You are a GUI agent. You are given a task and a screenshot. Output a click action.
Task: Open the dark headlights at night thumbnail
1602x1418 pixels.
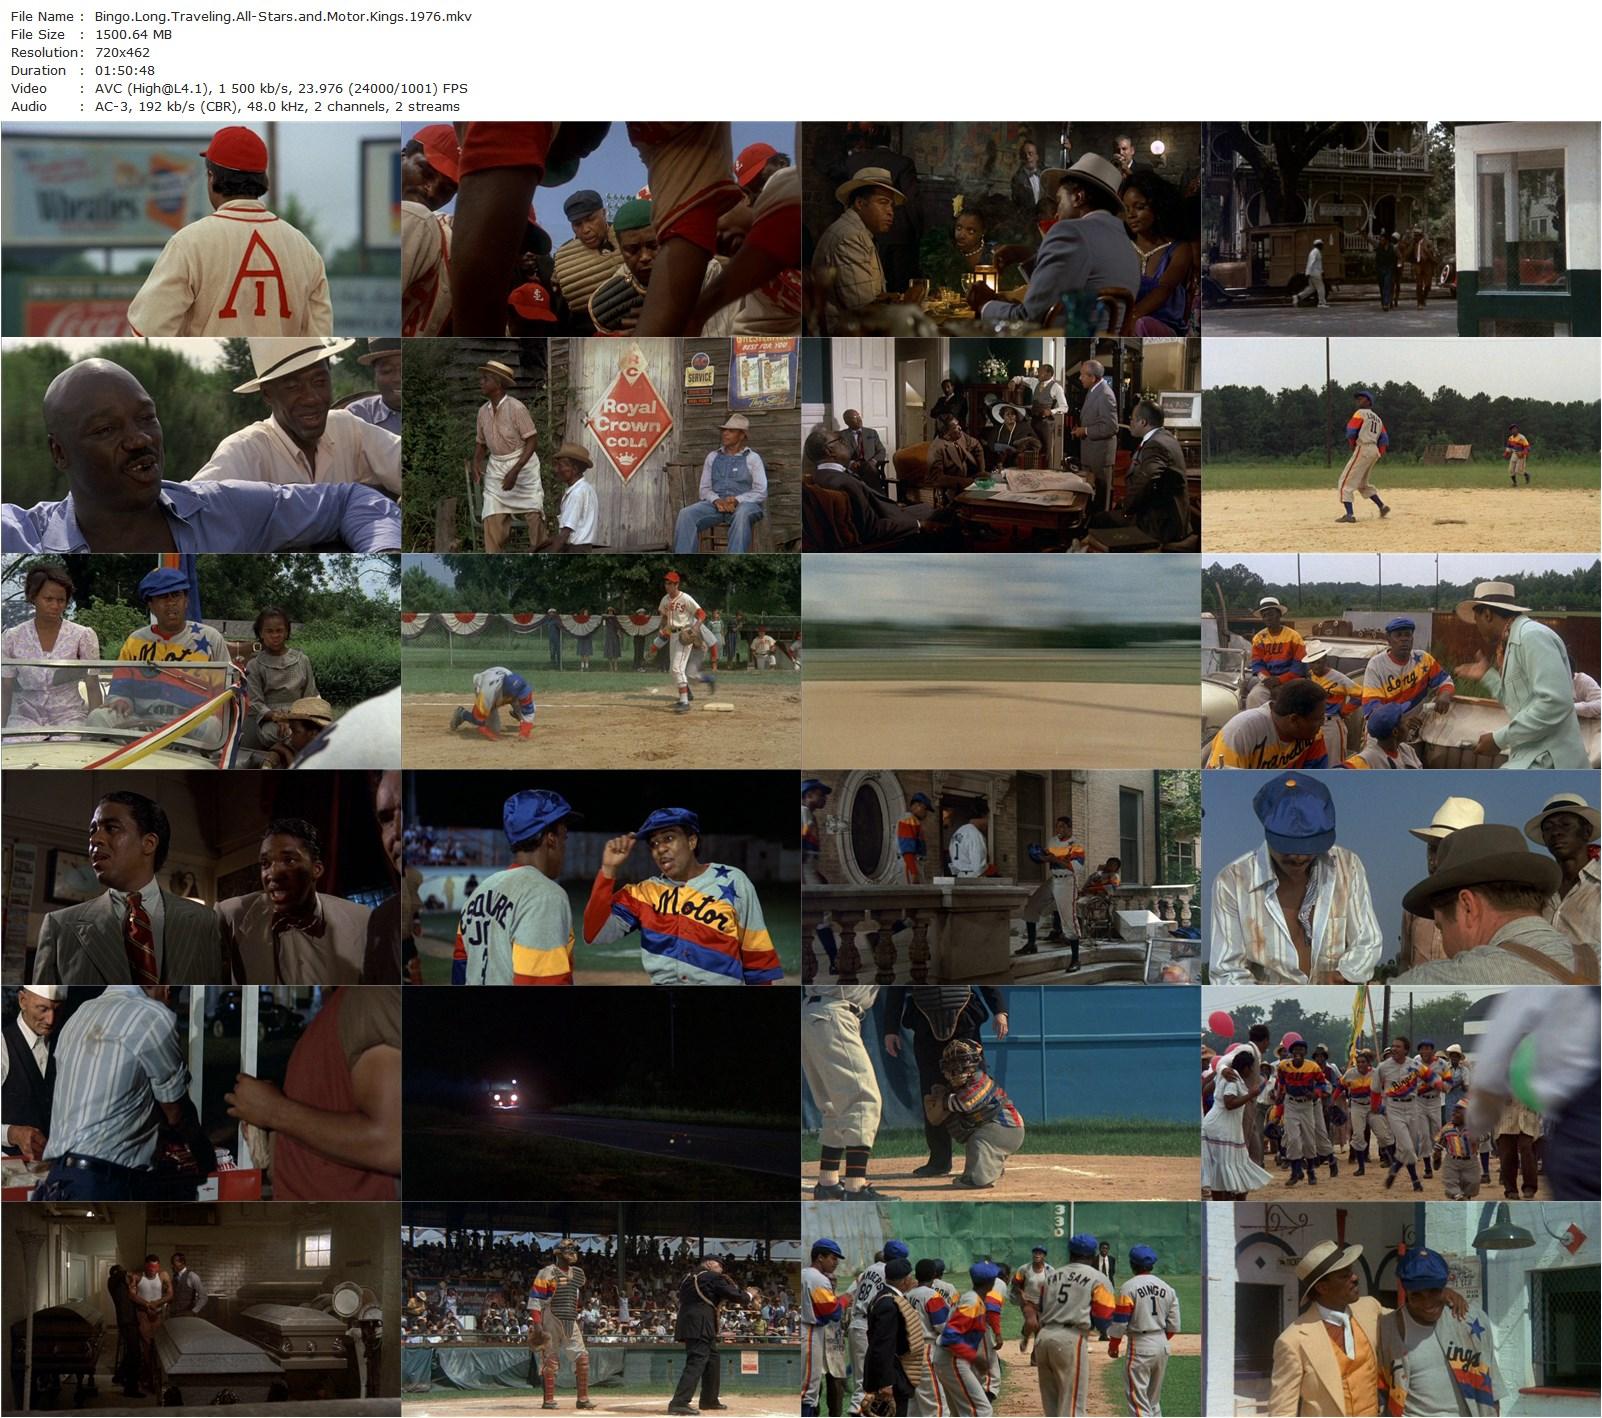pos(600,1093)
